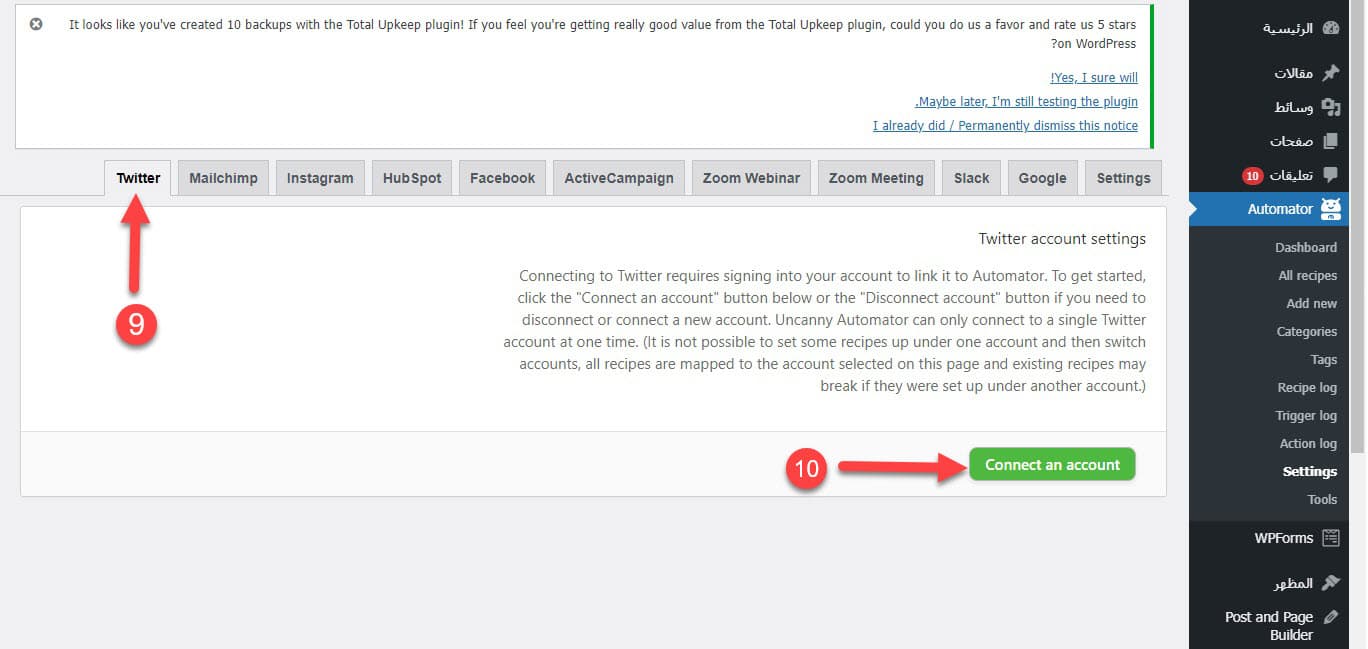Open the Action log page
The height and width of the screenshot is (649, 1368).
click(x=1308, y=443)
